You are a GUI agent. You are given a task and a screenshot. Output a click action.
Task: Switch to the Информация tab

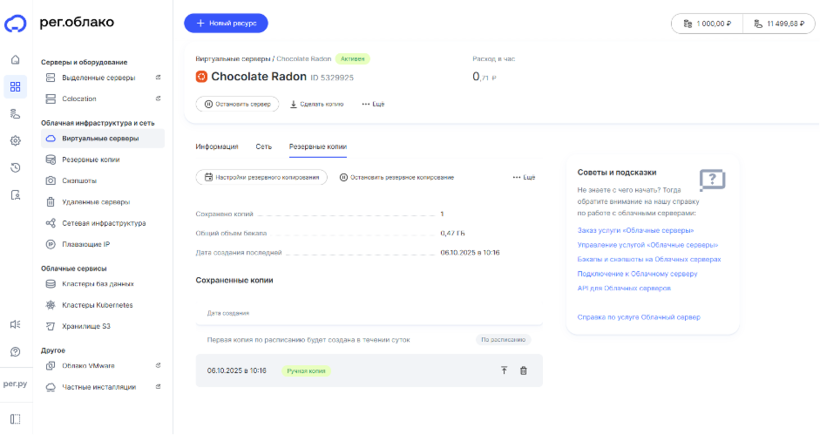coord(216,147)
